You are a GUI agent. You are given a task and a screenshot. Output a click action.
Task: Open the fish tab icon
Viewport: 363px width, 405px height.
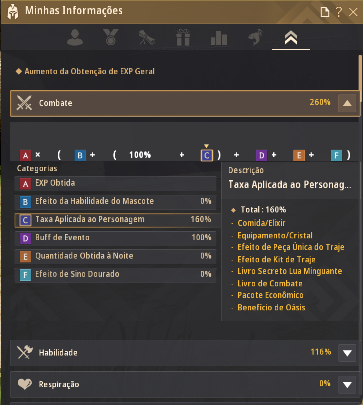pyautogui.click(x=255, y=37)
